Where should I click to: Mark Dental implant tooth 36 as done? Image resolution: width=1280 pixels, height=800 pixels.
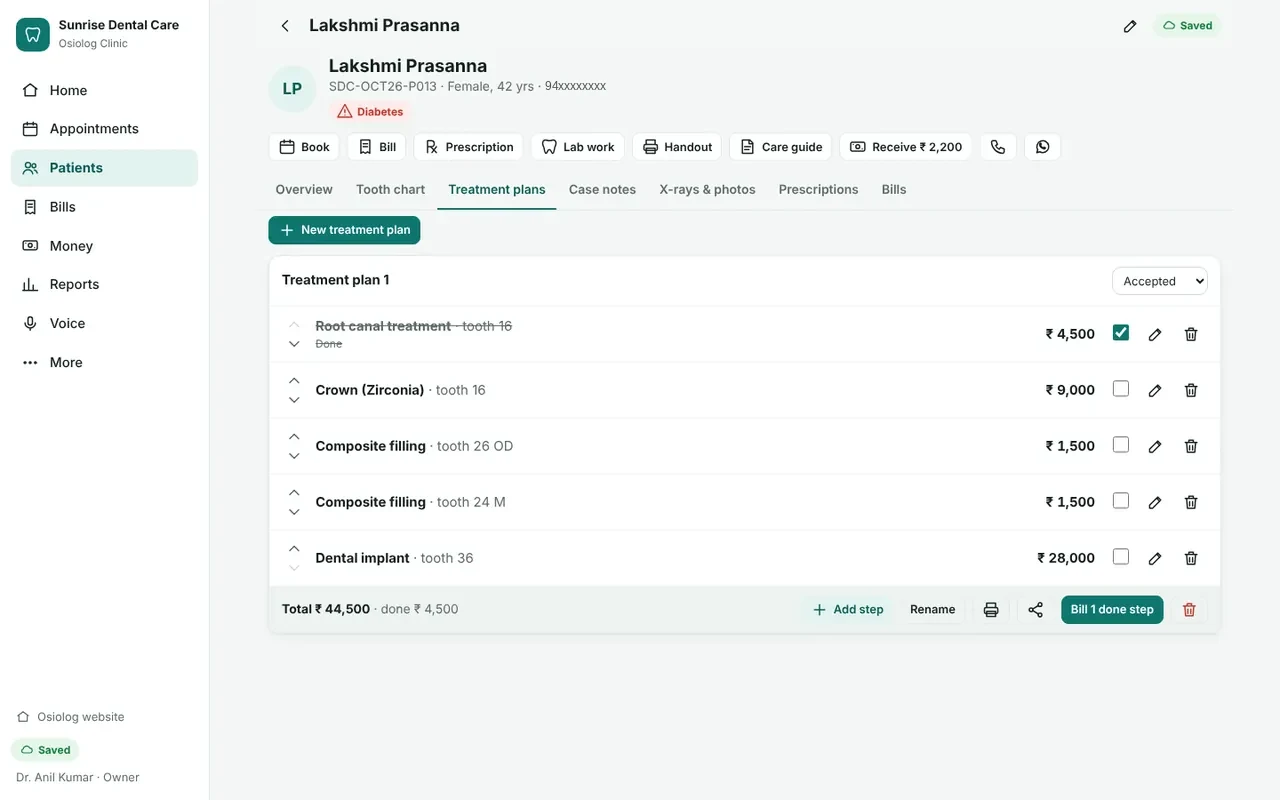(x=1121, y=557)
